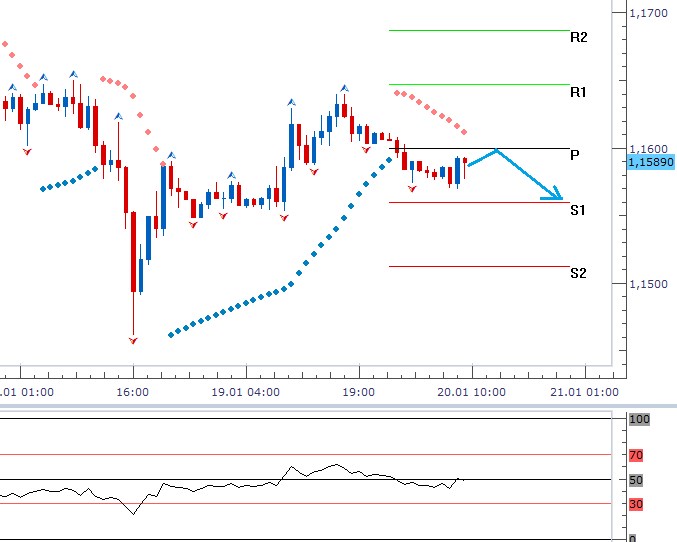Select the R1 resistance level label
Screen dimensions: 677x542
[578, 92]
